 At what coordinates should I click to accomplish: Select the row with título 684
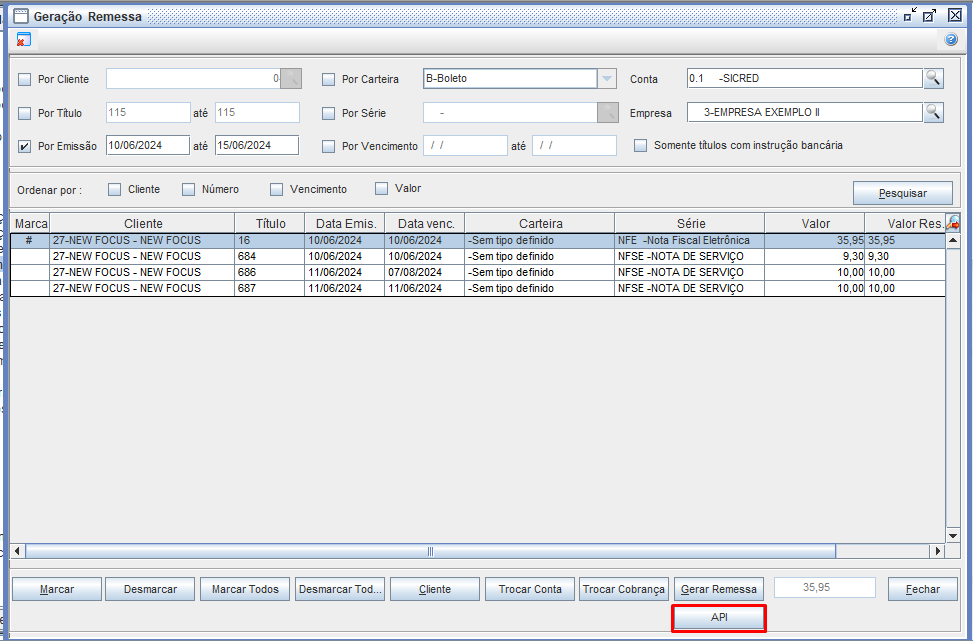pyautogui.click(x=478, y=256)
